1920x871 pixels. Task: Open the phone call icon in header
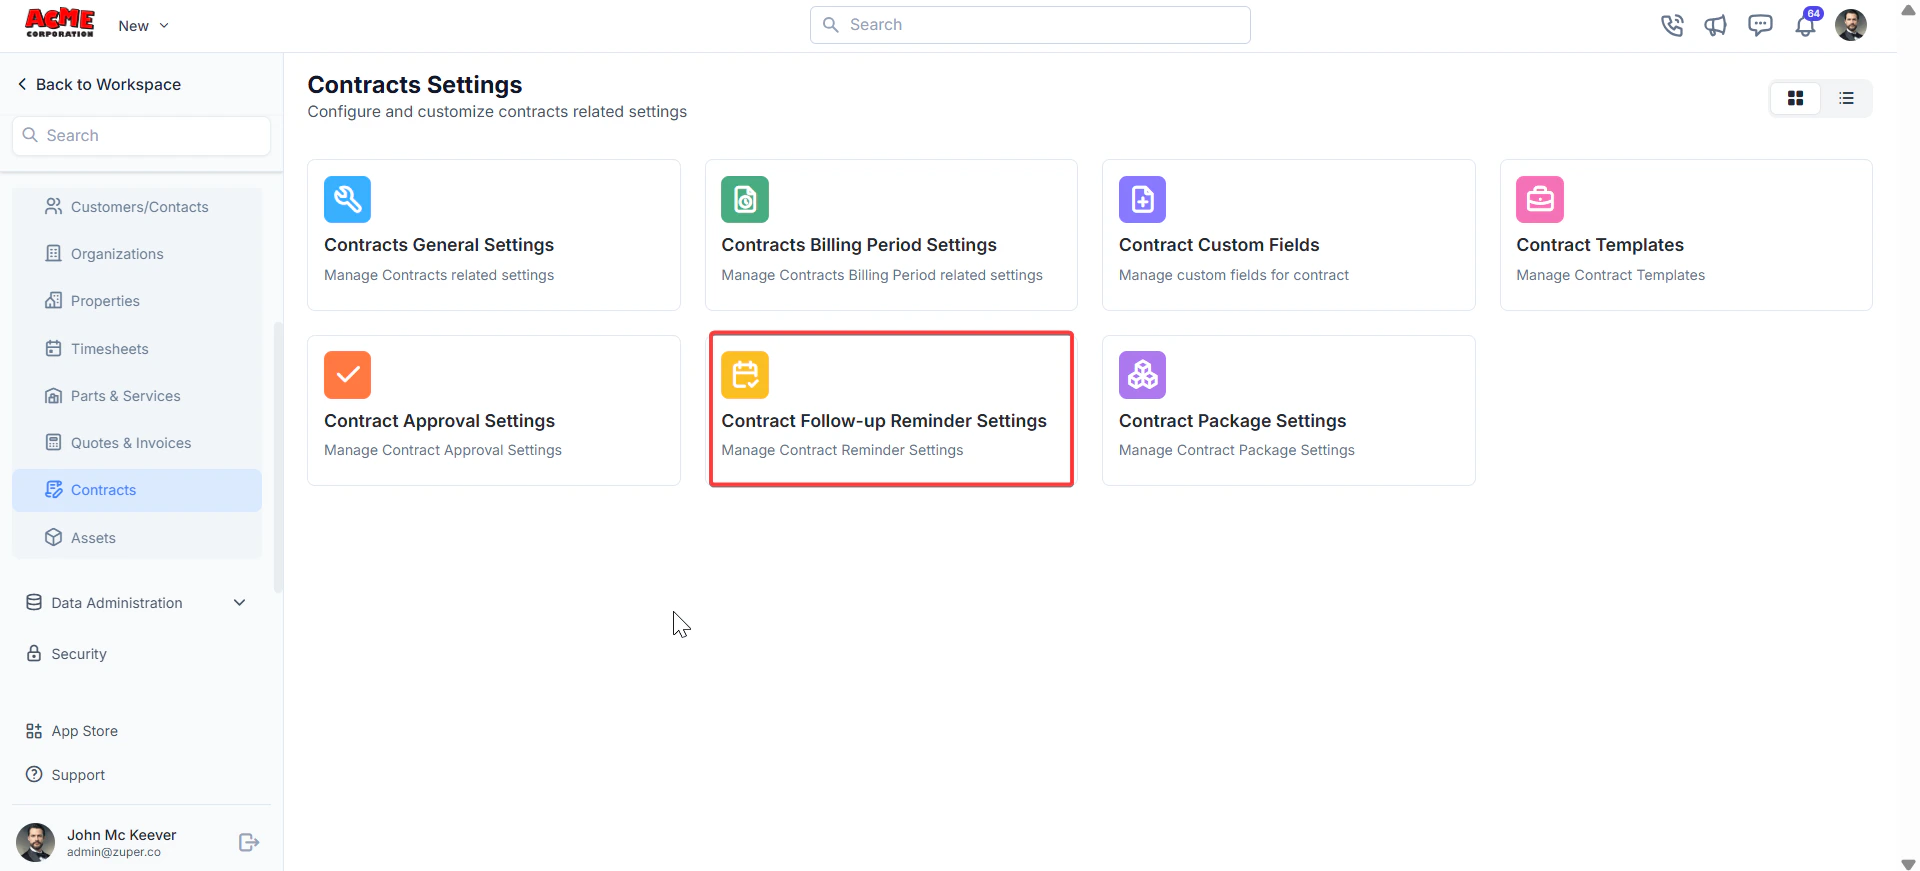click(x=1672, y=25)
